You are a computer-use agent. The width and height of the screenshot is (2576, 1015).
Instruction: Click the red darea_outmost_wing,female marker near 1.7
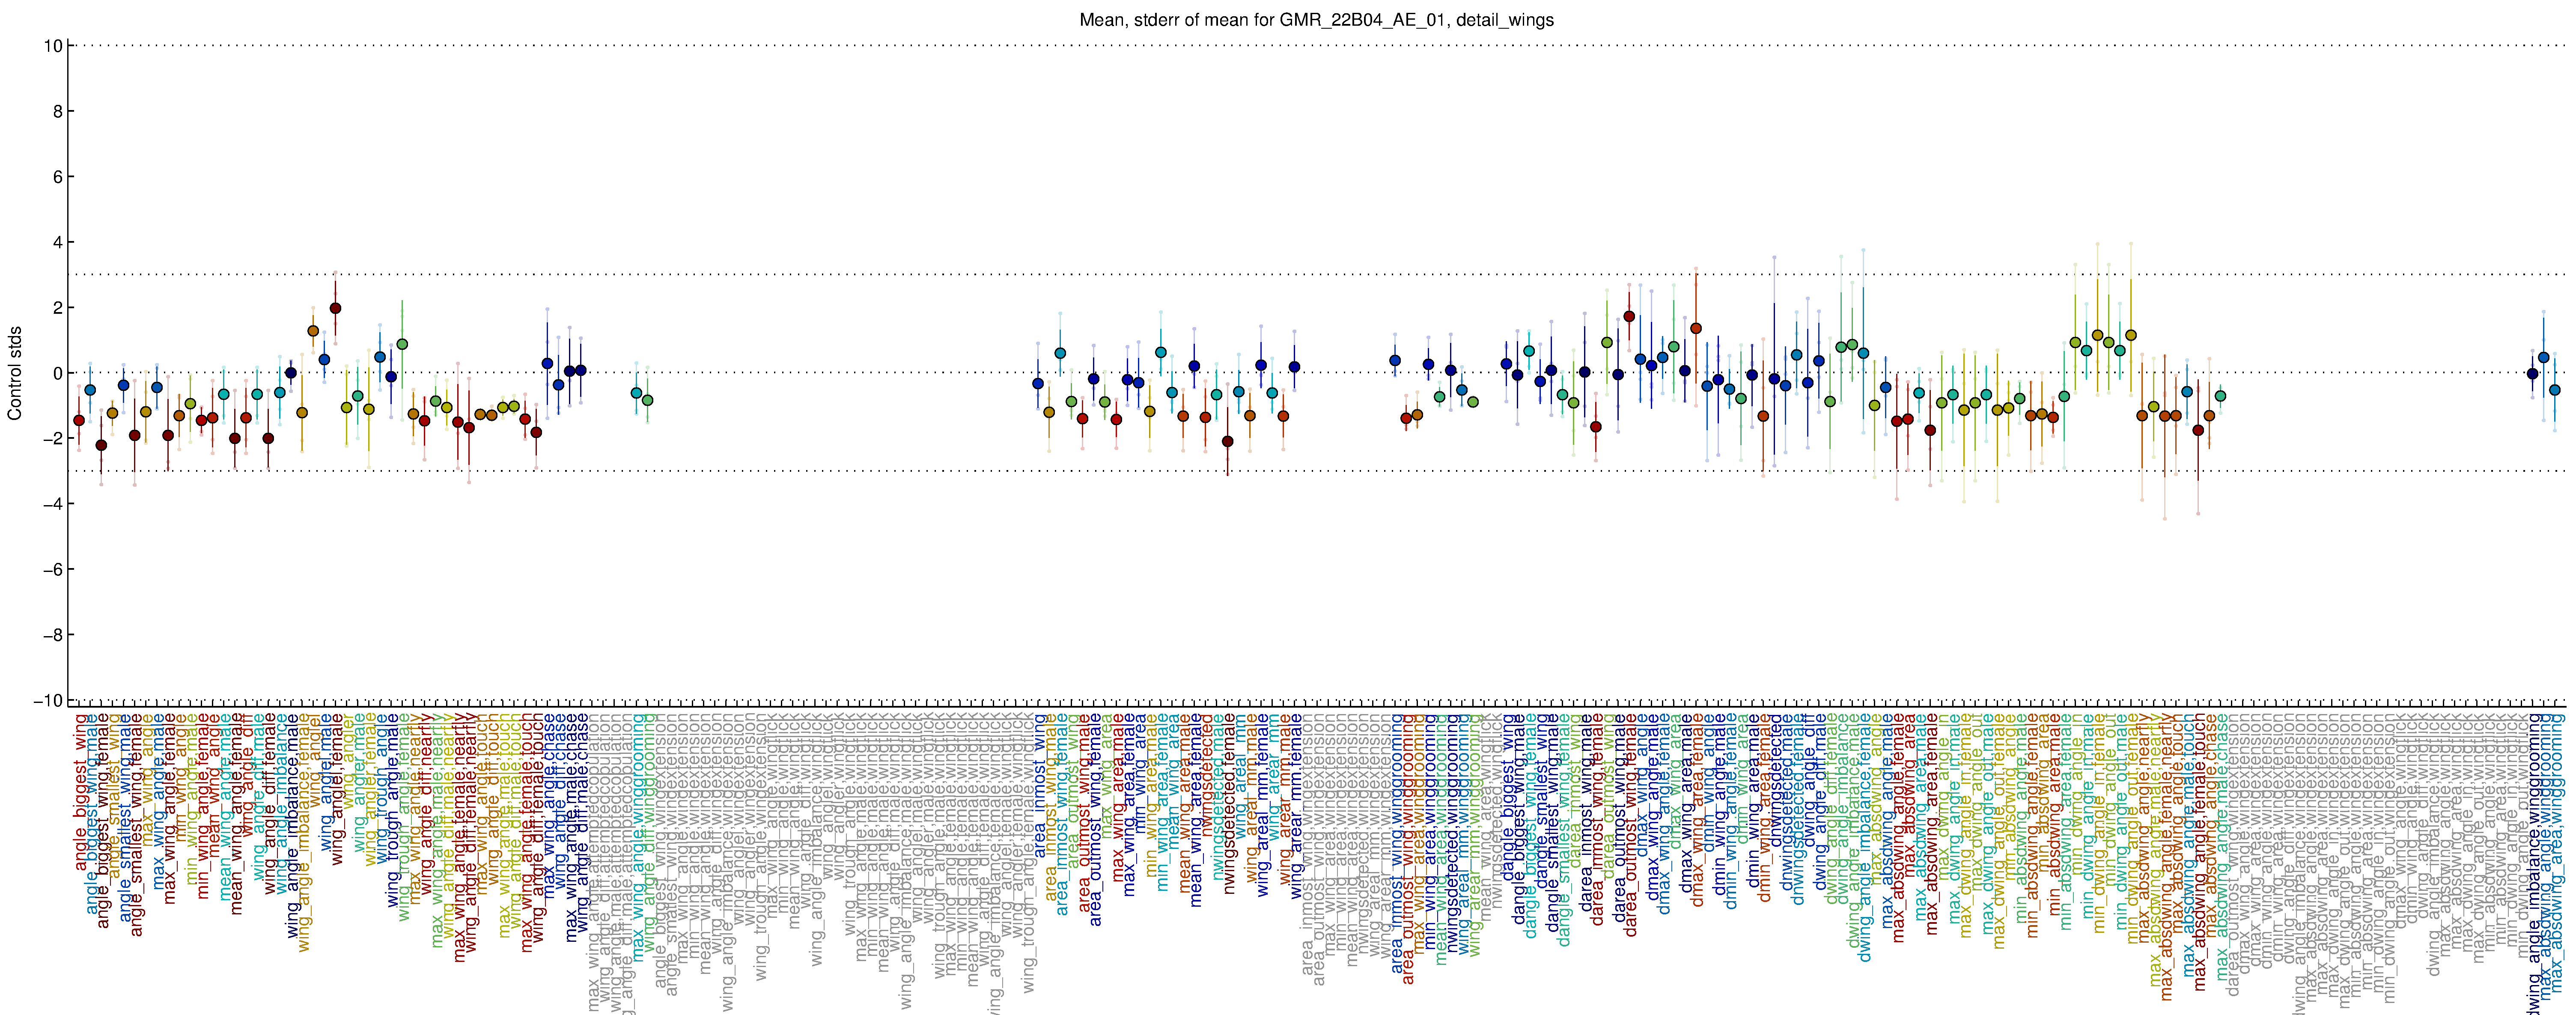[x=1629, y=316]
